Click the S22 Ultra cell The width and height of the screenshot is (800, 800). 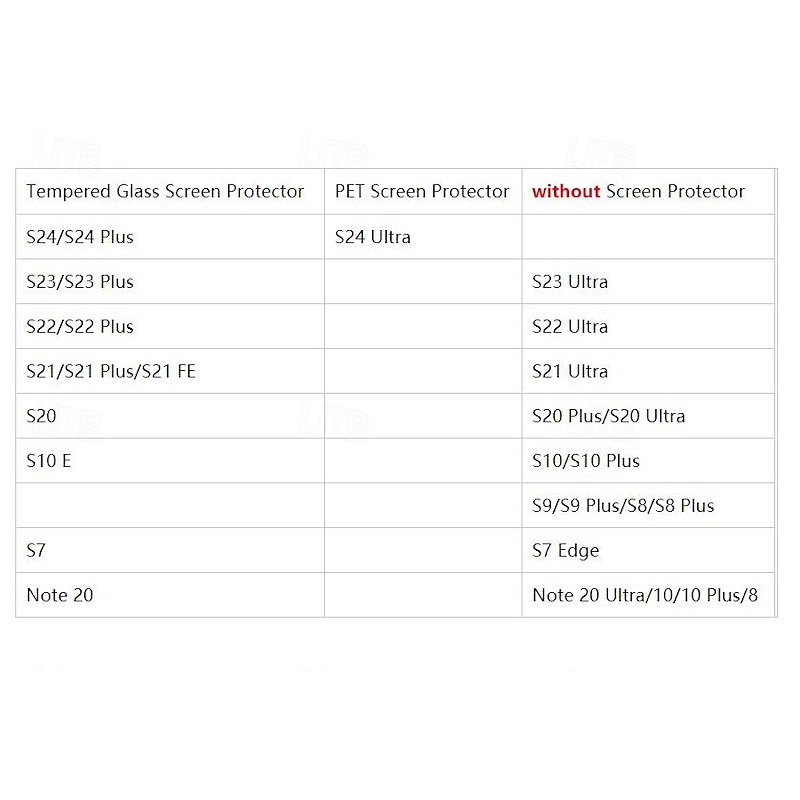pyautogui.click(x=570, y=326)
